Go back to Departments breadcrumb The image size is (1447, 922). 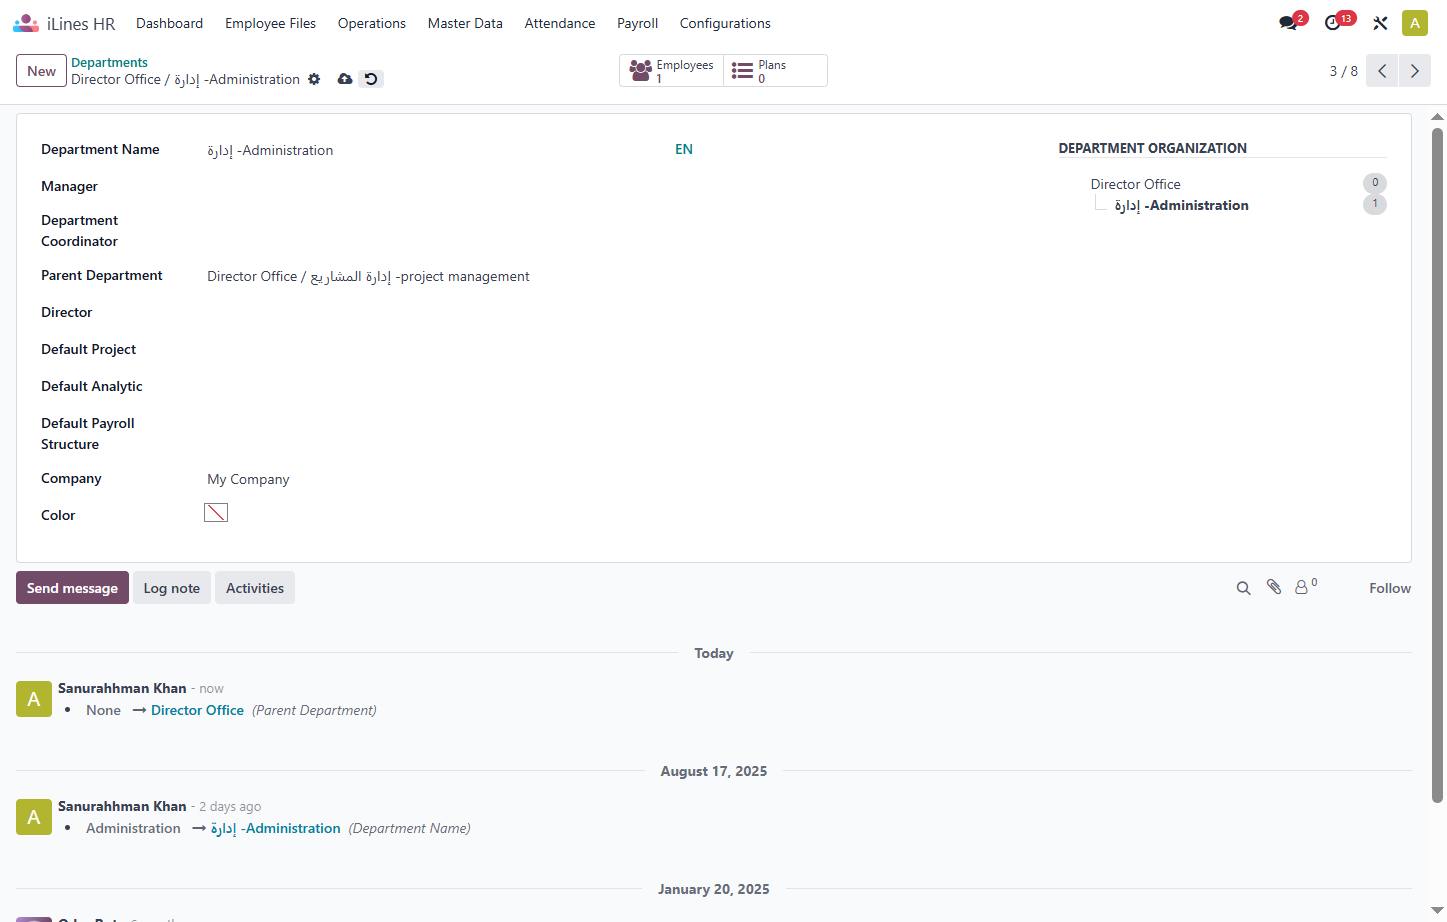(x=109, y=62)
